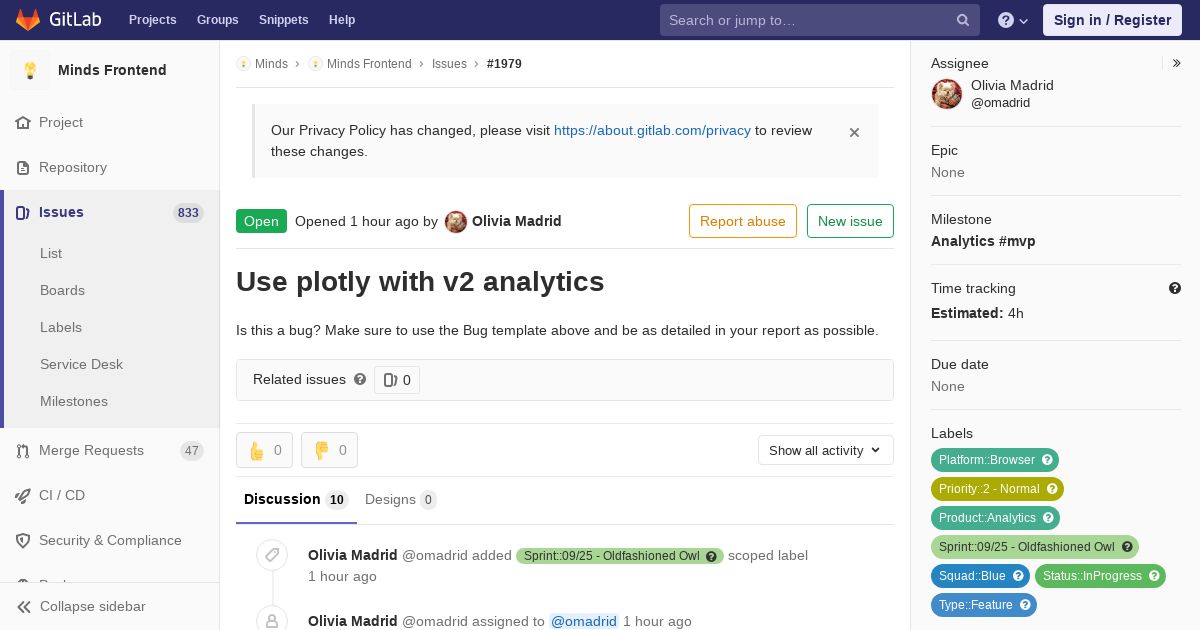Open the Projects menu

[x=152, y=20]
